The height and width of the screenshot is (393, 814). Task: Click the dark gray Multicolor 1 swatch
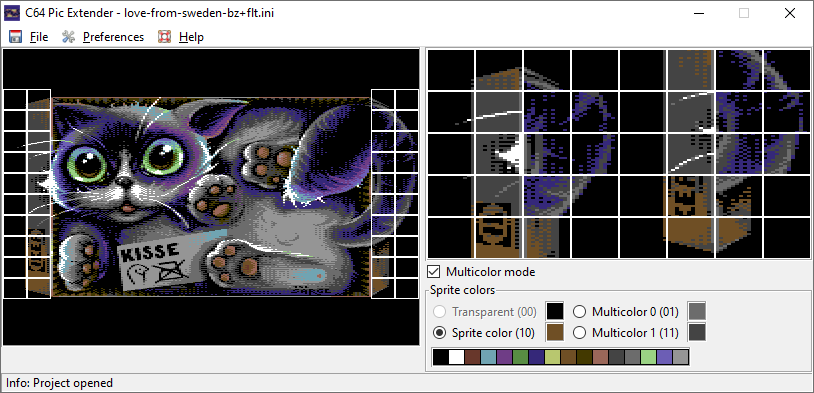tap(697, 332)
